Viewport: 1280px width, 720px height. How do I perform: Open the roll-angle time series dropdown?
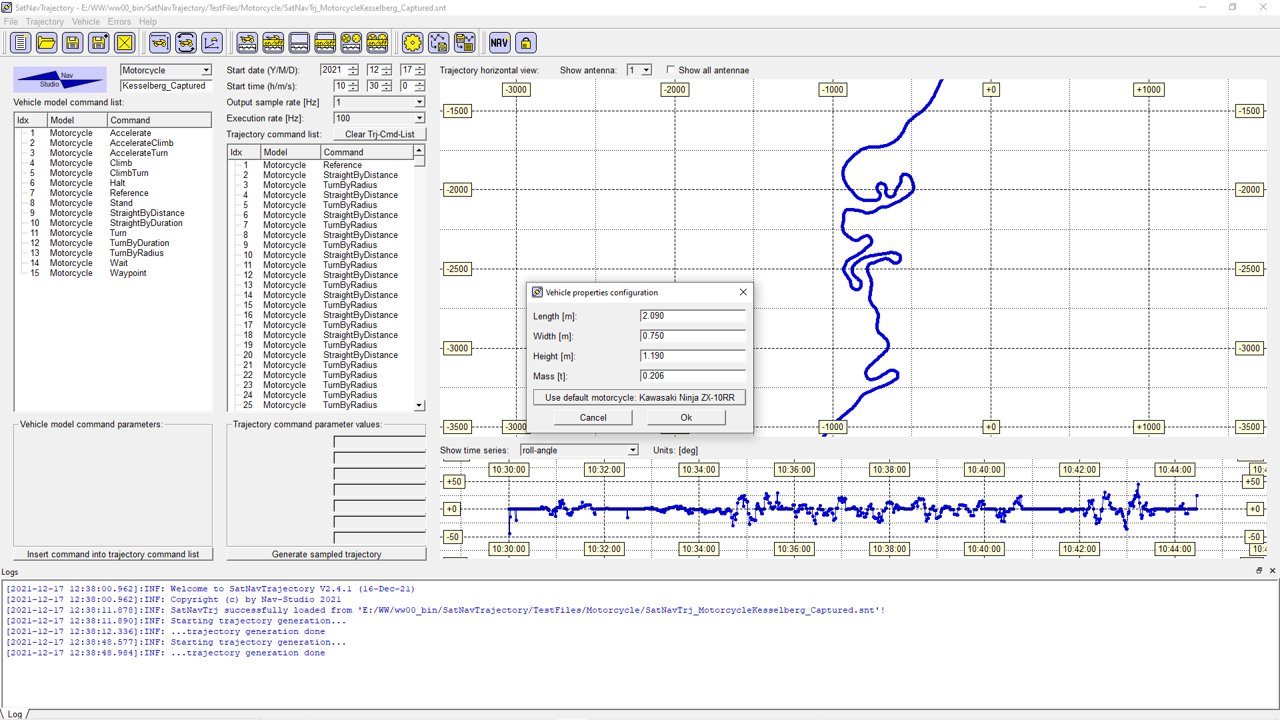click(x=632, y=450)
